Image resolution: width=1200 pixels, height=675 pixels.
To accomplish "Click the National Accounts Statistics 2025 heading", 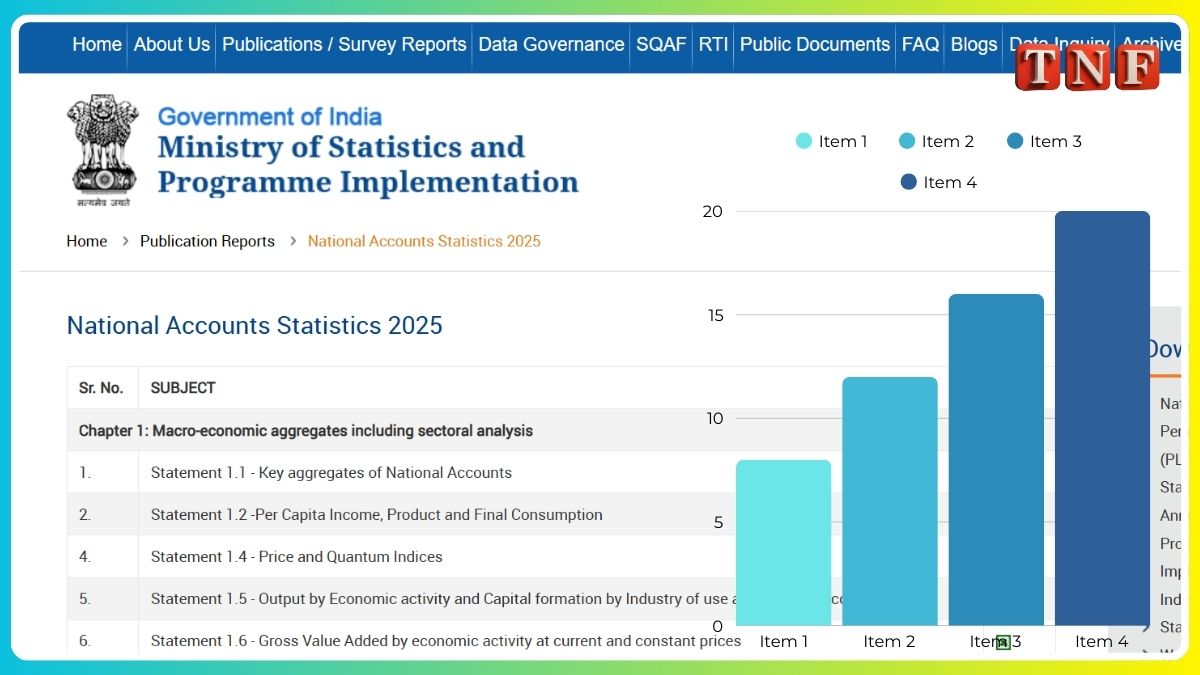I will pyautogui.click(x=254, y=325).
